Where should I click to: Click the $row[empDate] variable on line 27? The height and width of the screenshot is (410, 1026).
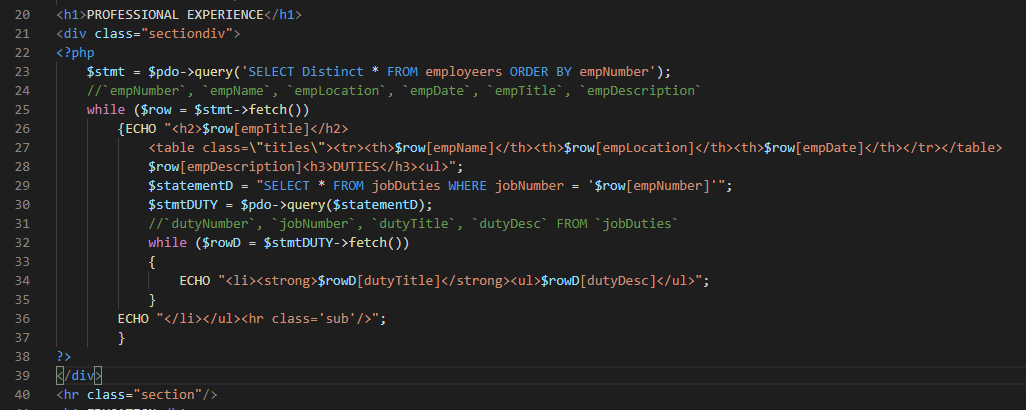(x=815, y=147)
